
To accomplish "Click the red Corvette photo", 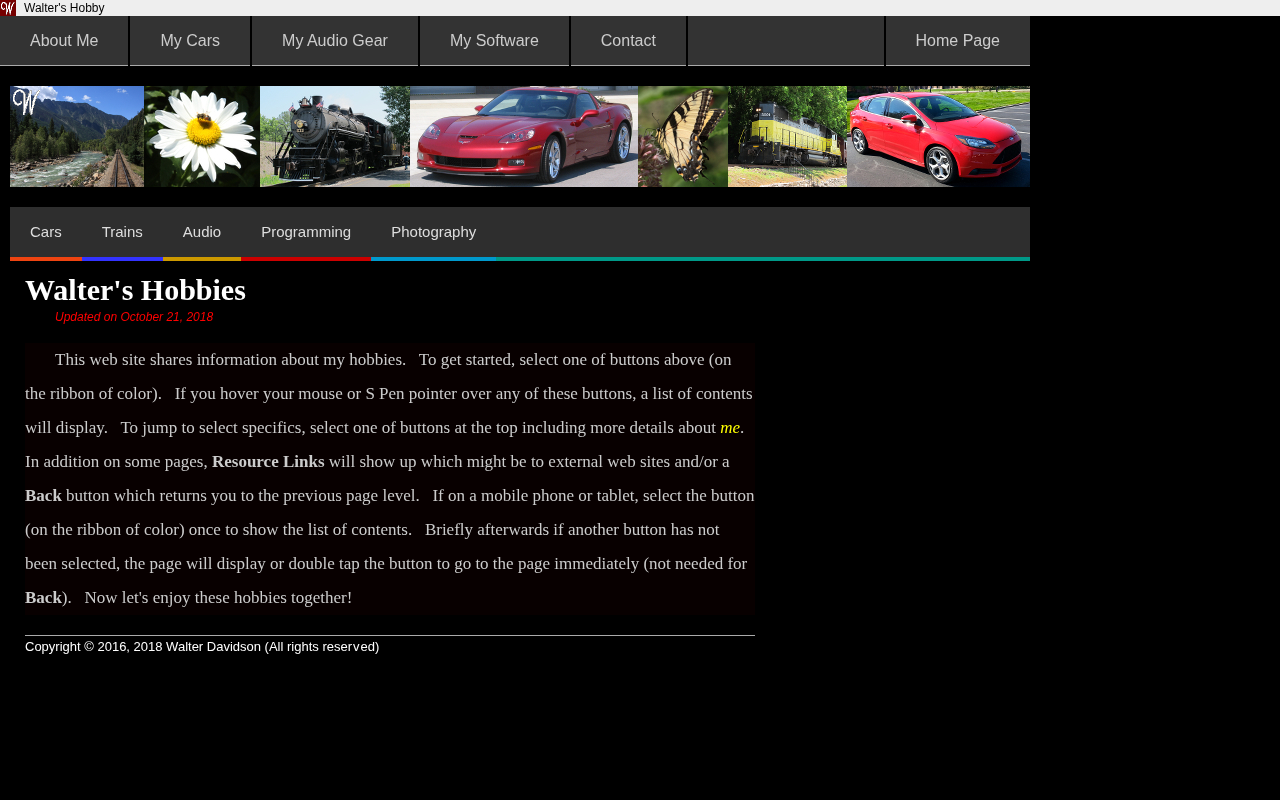I will [524, 136].
